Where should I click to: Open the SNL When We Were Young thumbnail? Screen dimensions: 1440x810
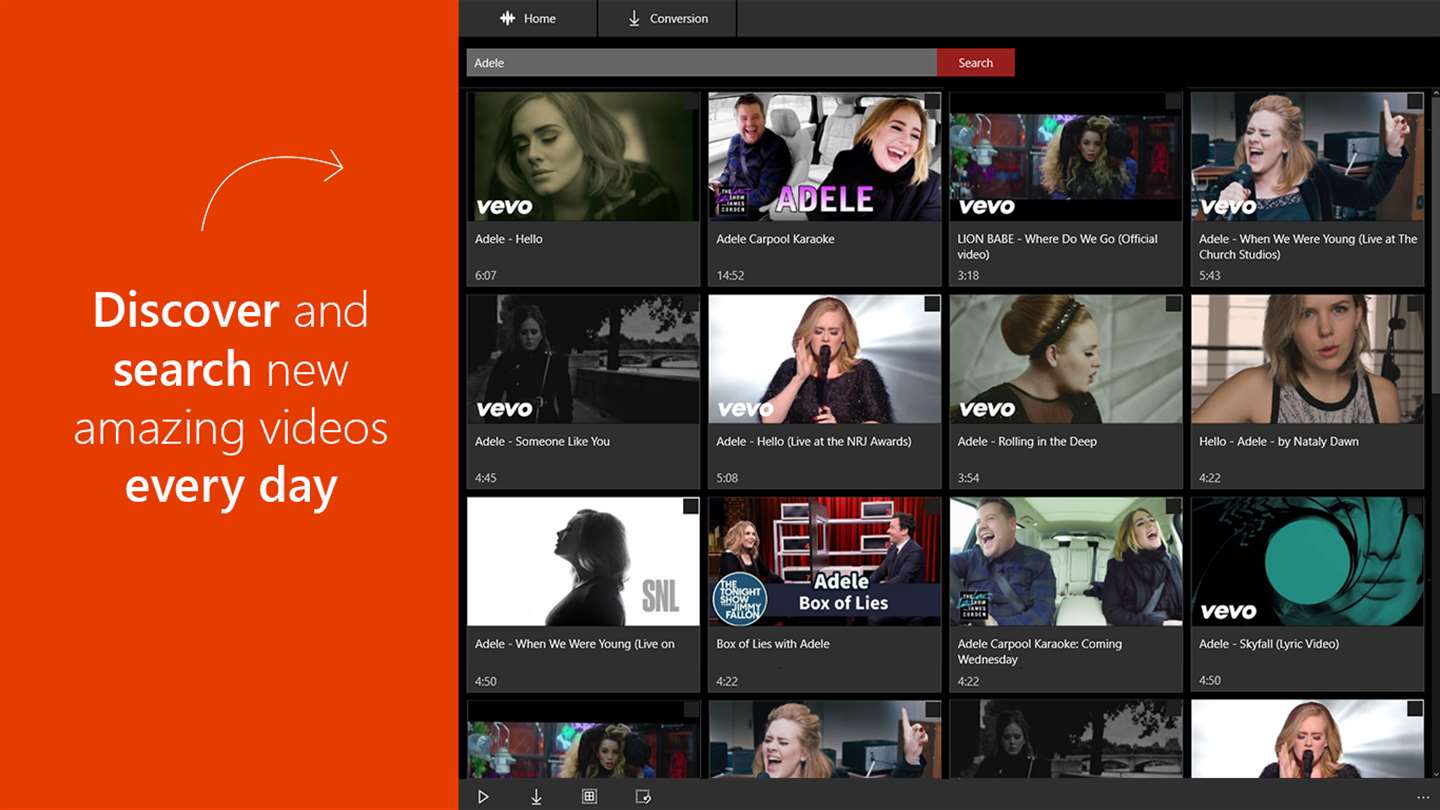coord(583,562)
